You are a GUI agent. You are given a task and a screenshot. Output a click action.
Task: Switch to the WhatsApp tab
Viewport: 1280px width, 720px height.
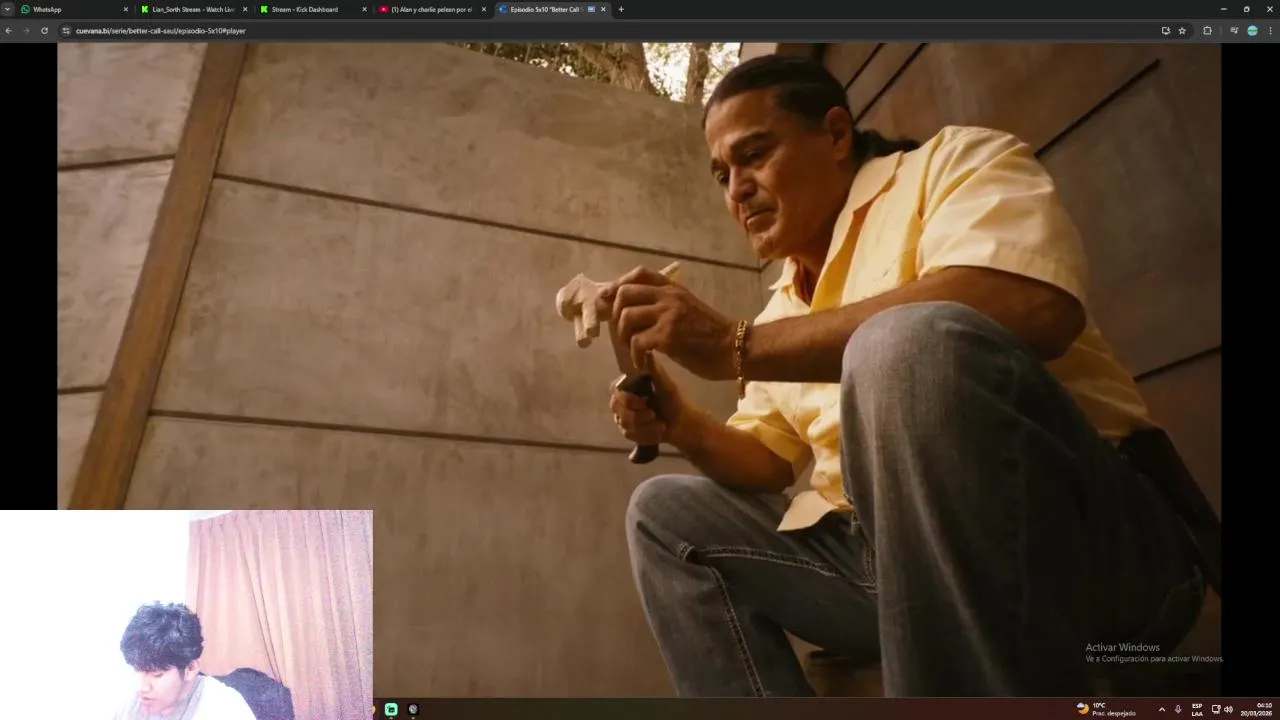[x=75, y=9]
